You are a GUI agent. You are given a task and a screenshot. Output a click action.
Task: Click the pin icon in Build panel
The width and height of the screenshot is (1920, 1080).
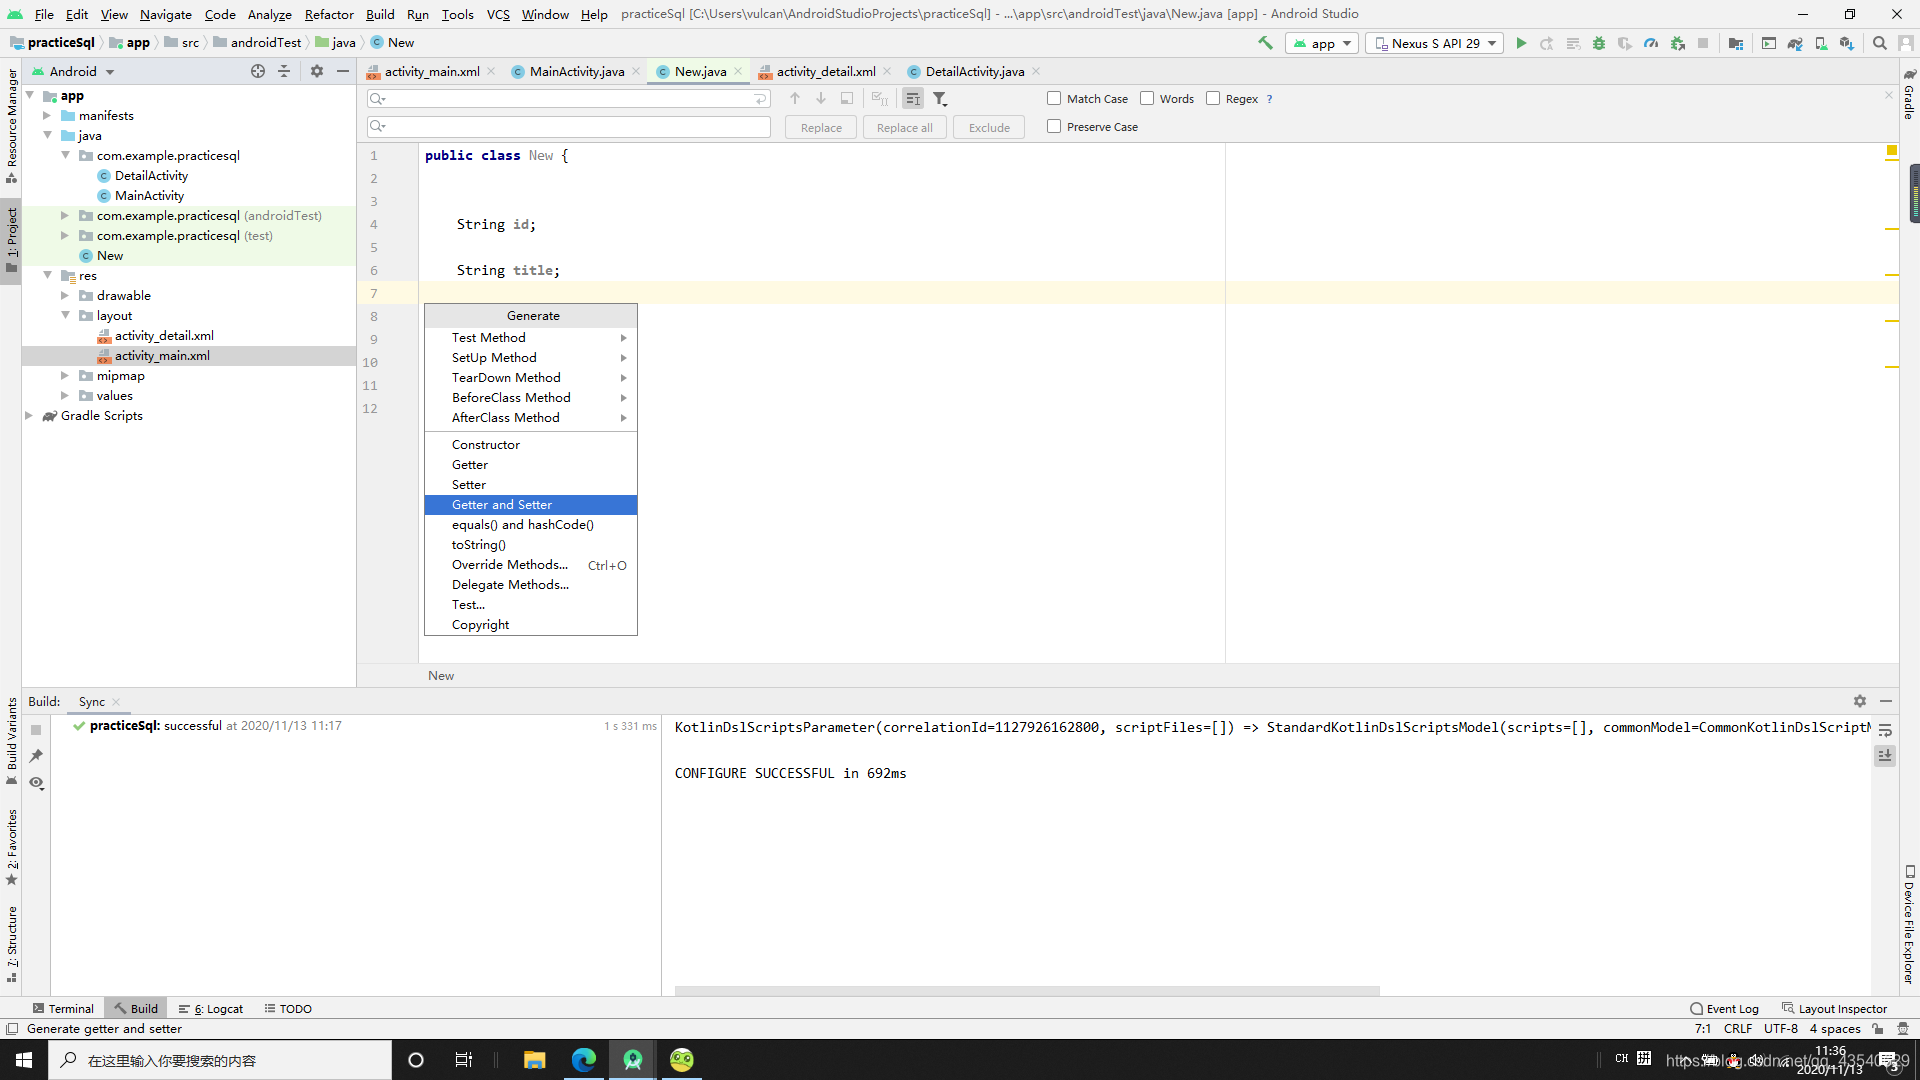click(36, 756)
